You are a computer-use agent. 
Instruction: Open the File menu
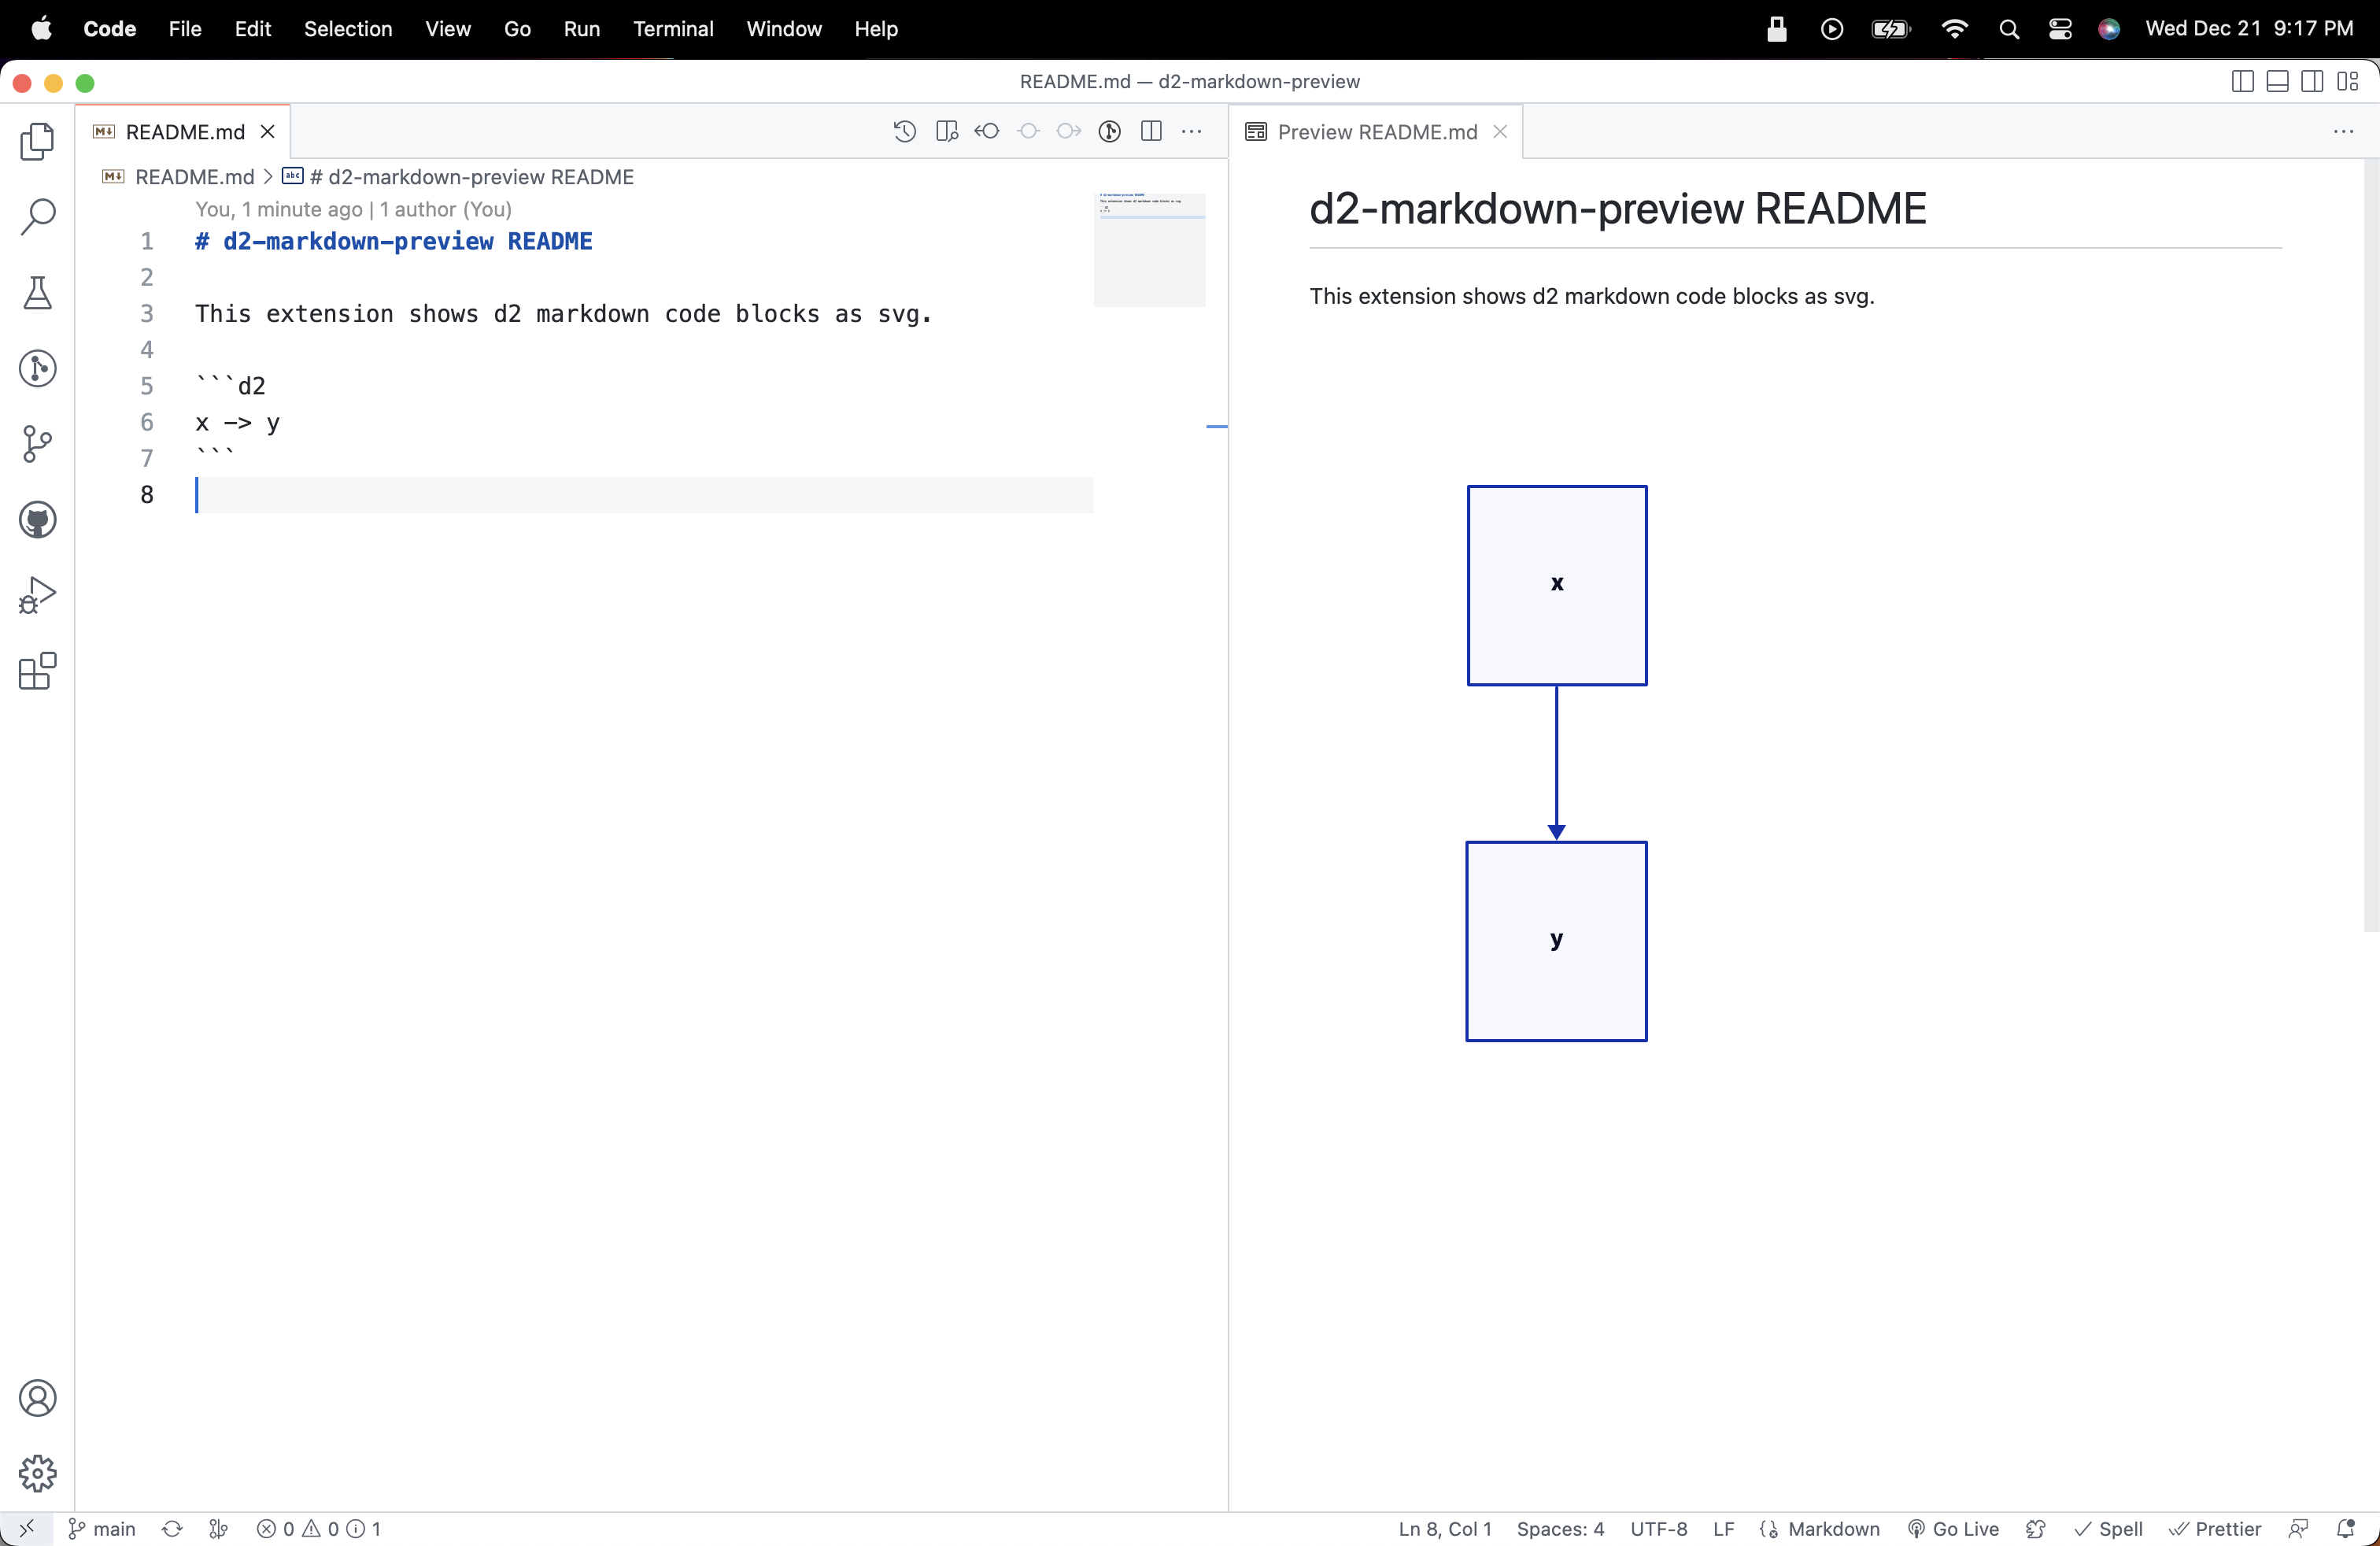[x=185, y=29]
